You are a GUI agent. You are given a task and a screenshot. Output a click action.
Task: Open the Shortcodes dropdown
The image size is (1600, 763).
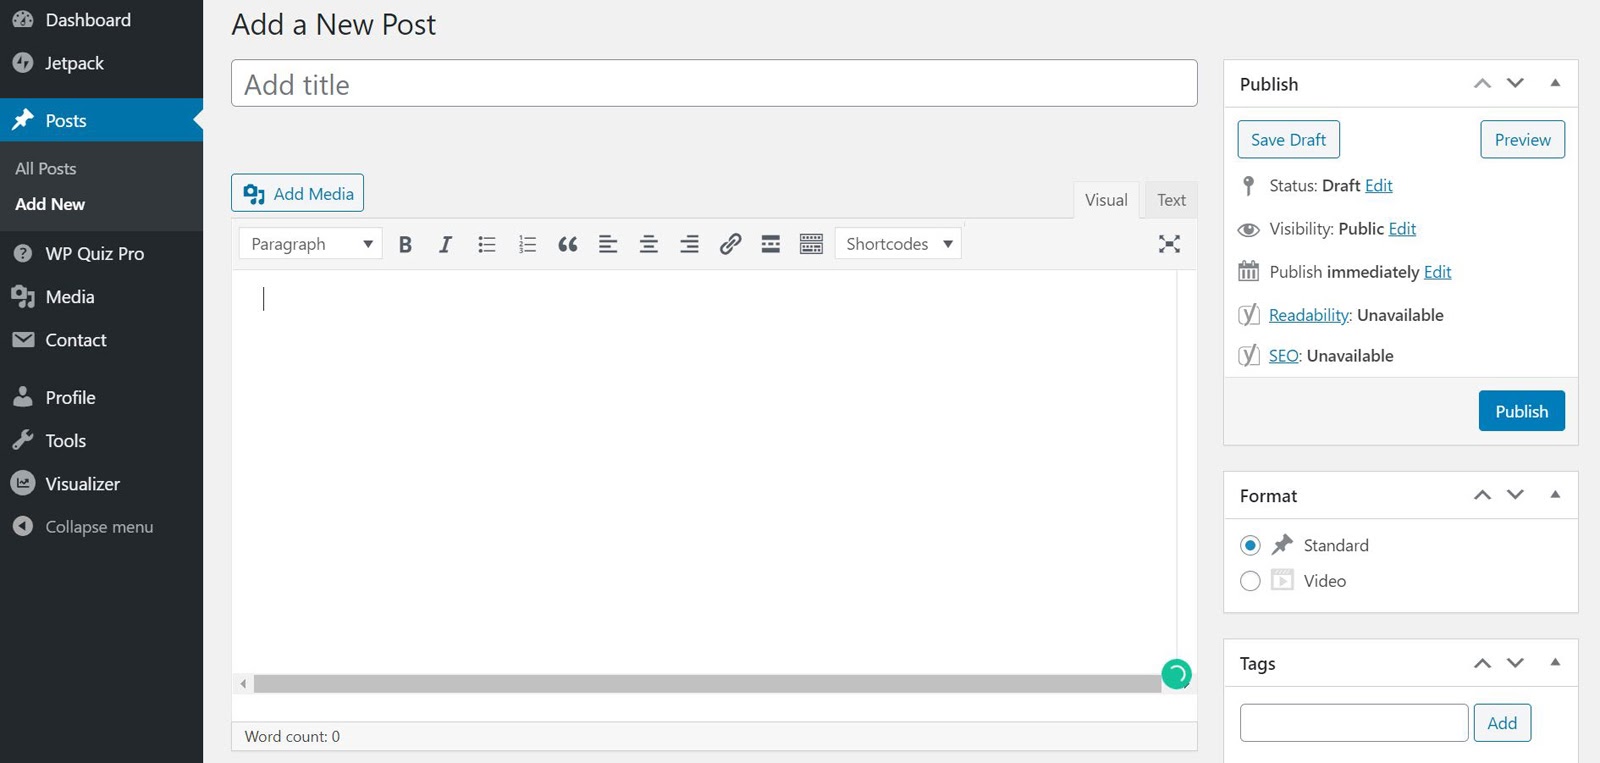point(898,244)
